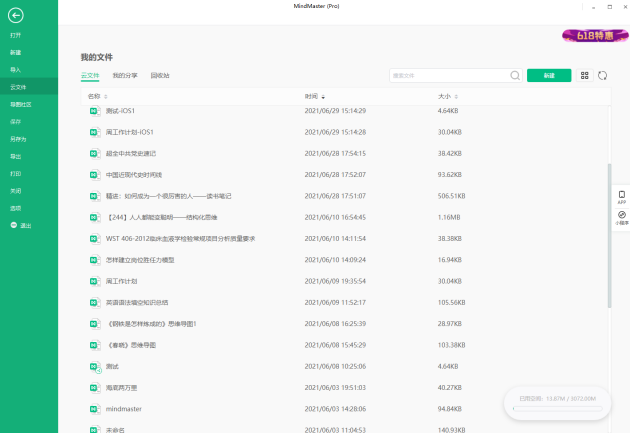This screenshot has height=433, width=630.
Task: Click the storage usage progress bar
Action: 558,408
